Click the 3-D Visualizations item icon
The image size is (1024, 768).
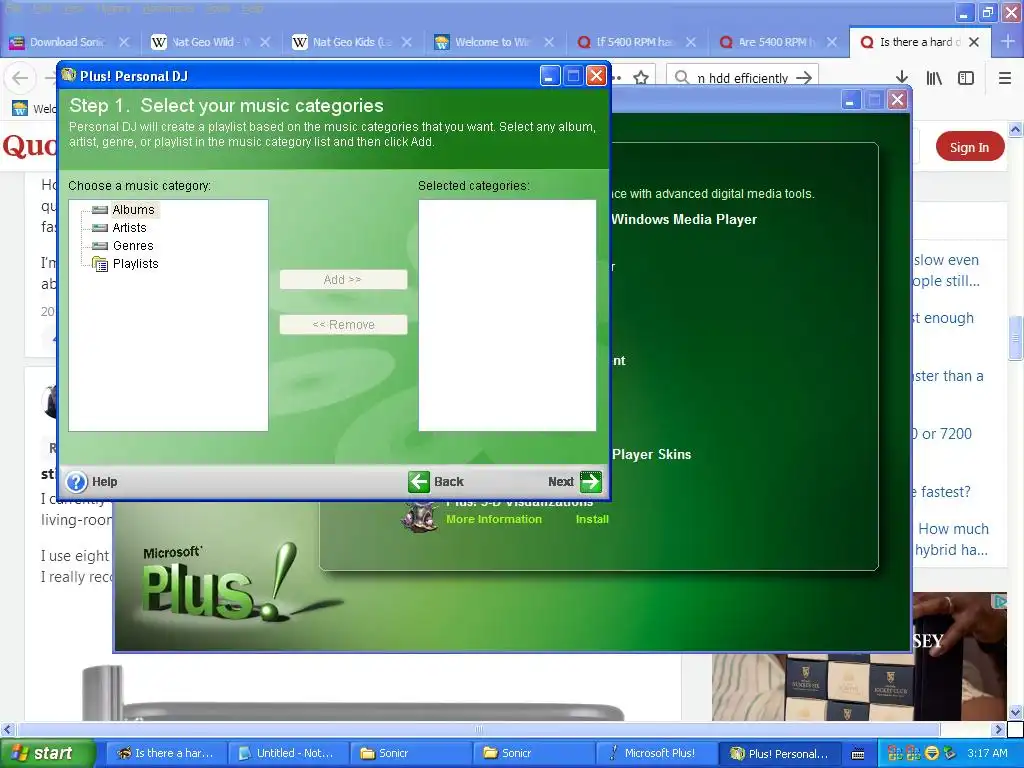(420, 516)
